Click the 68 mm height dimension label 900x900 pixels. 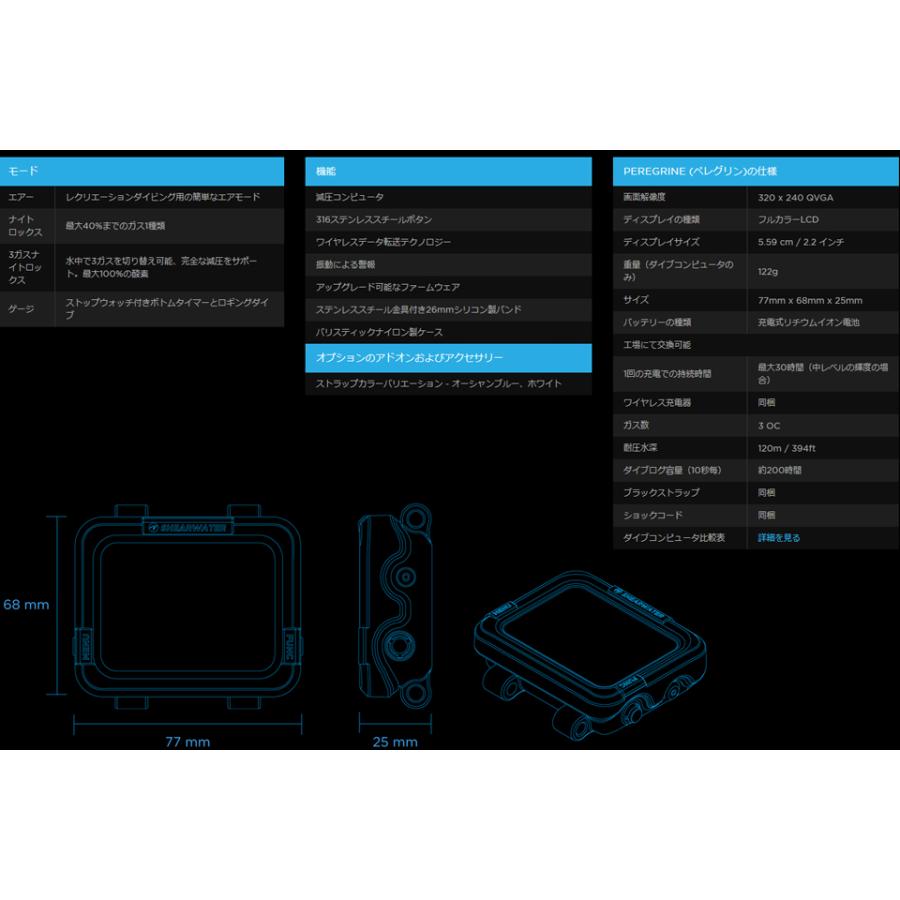pyautogui.click(x=26, y=604)
